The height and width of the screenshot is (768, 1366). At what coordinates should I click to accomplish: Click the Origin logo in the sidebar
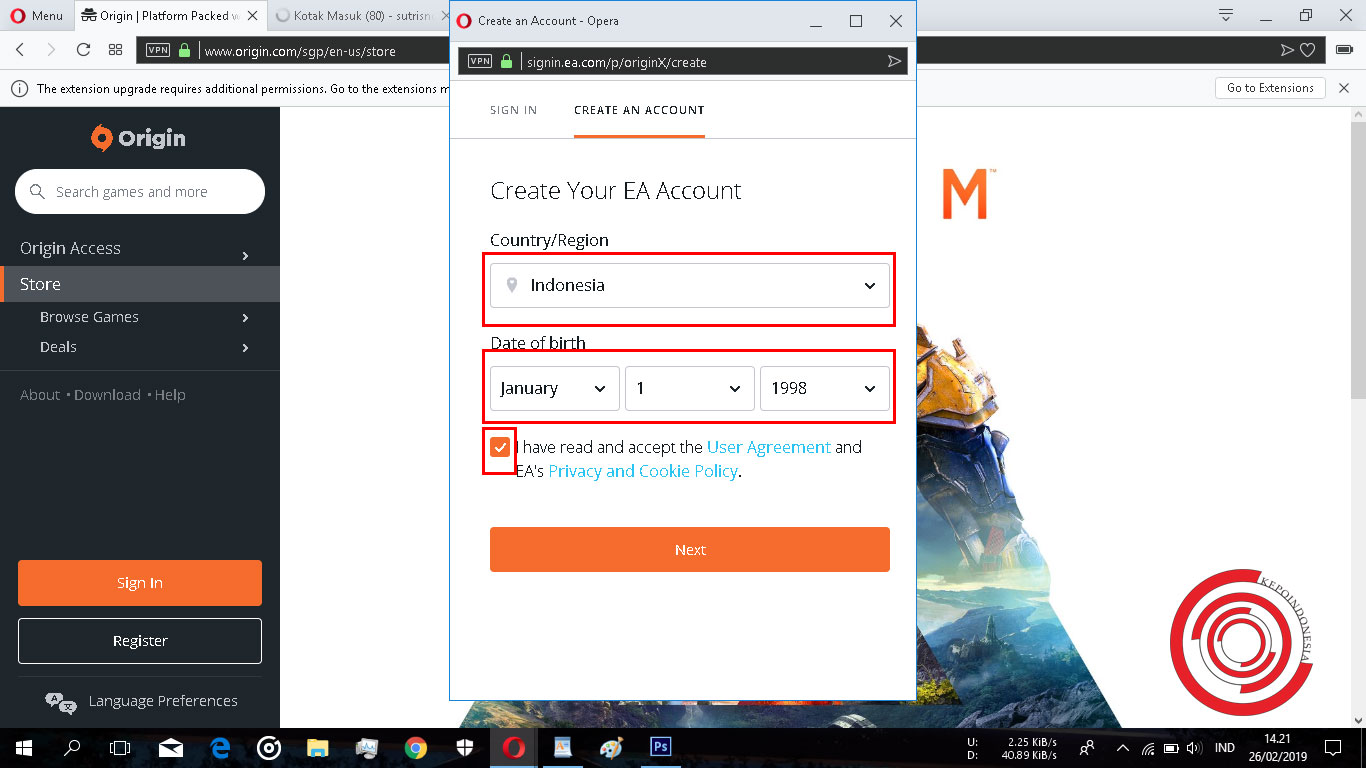click(139, 138)
